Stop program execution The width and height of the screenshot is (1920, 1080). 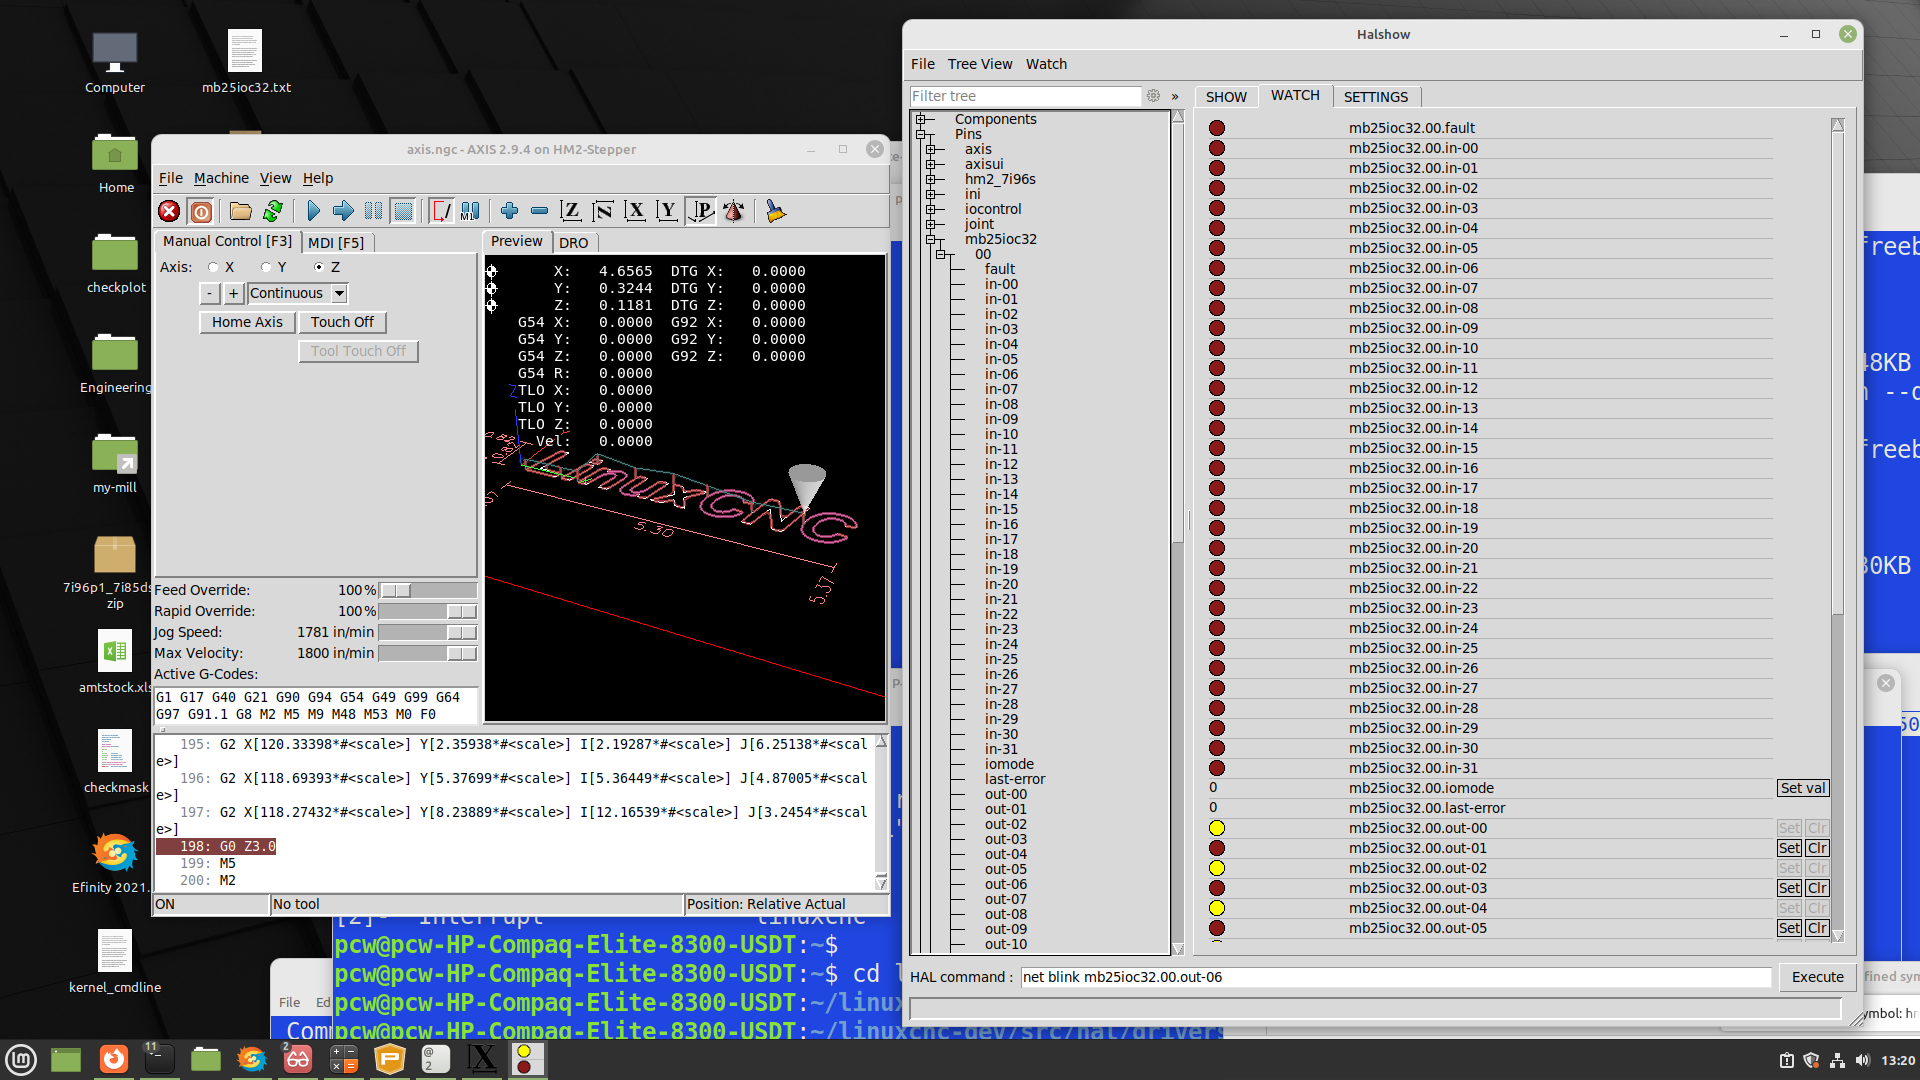(403, 211)
